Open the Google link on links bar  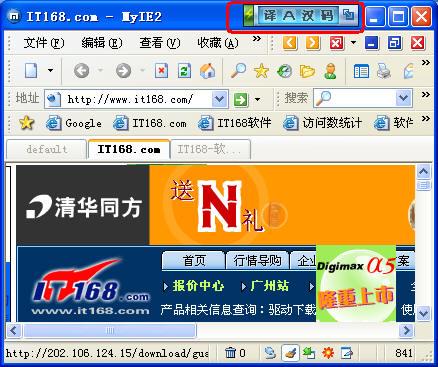[x=73, y=123]
